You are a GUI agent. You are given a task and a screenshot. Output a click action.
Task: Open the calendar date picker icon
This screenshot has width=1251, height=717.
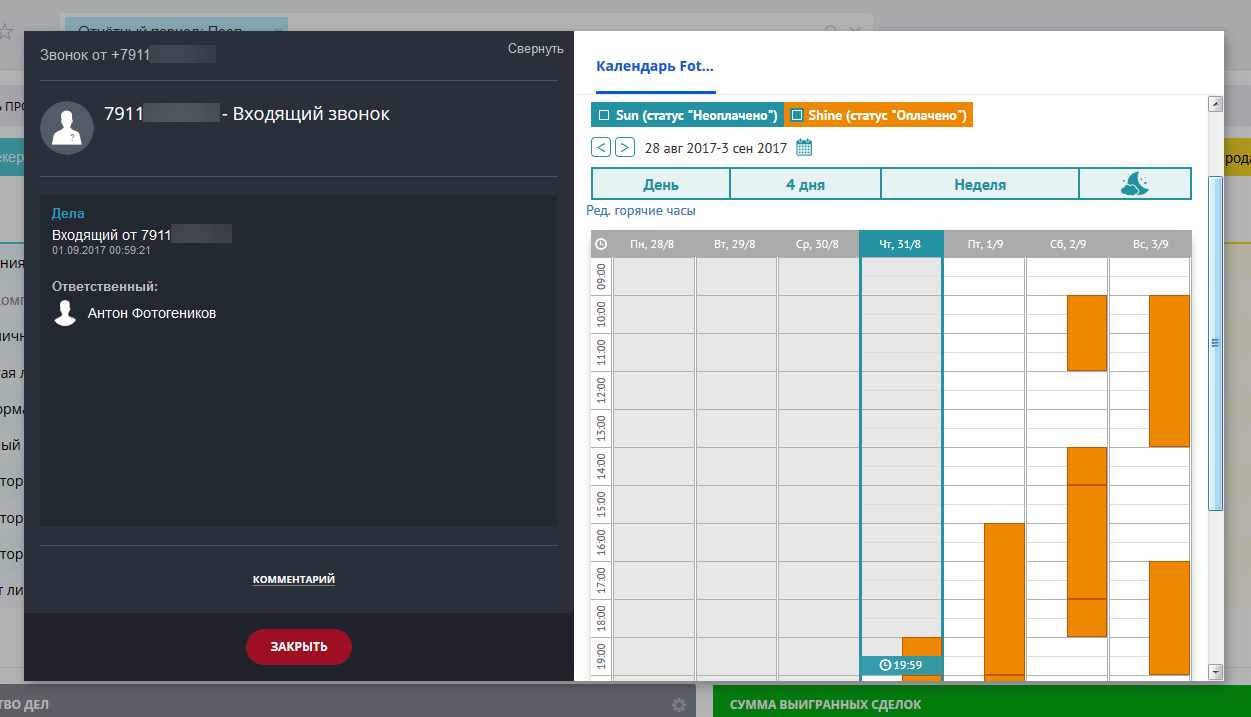click(x=804, y=148)
